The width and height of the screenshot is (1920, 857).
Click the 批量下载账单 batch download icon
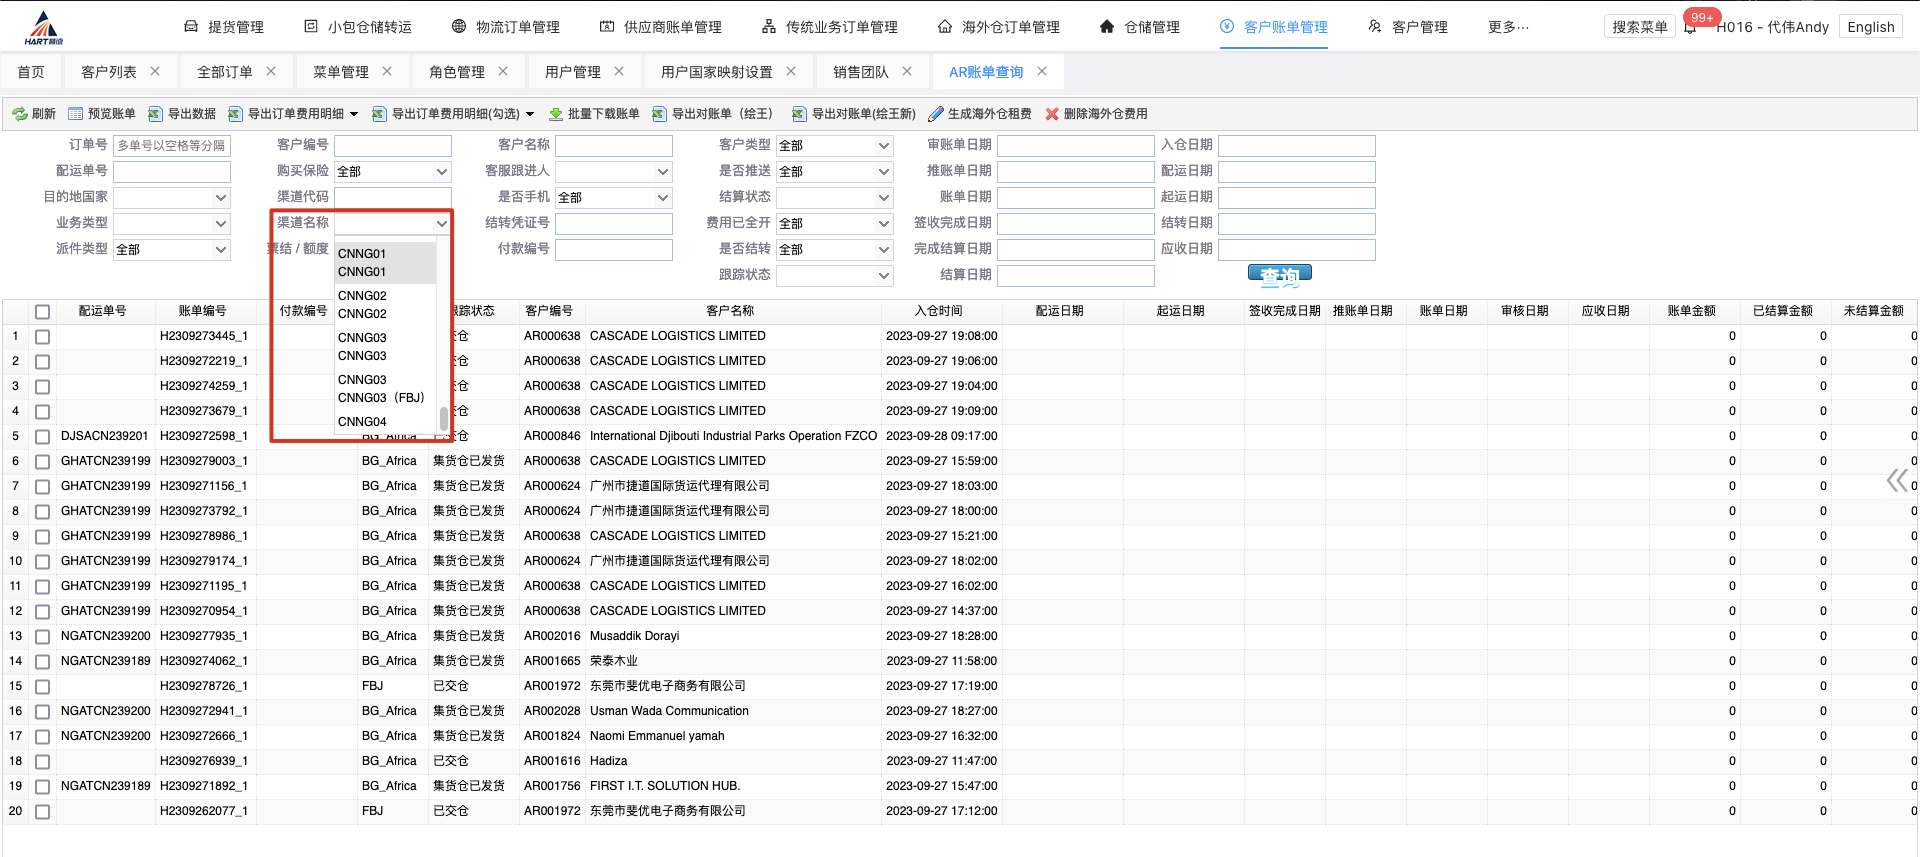coord(556,114)
